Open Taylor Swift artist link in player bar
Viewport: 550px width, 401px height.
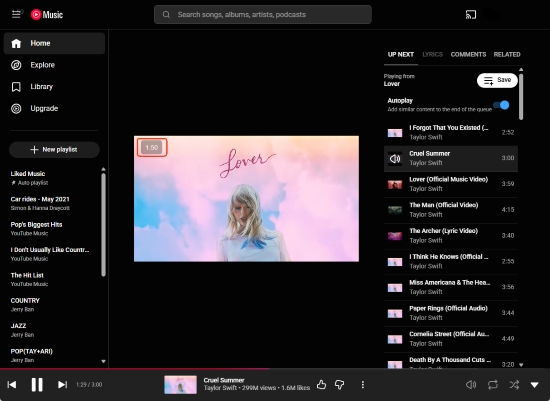[x=220, y=388]
